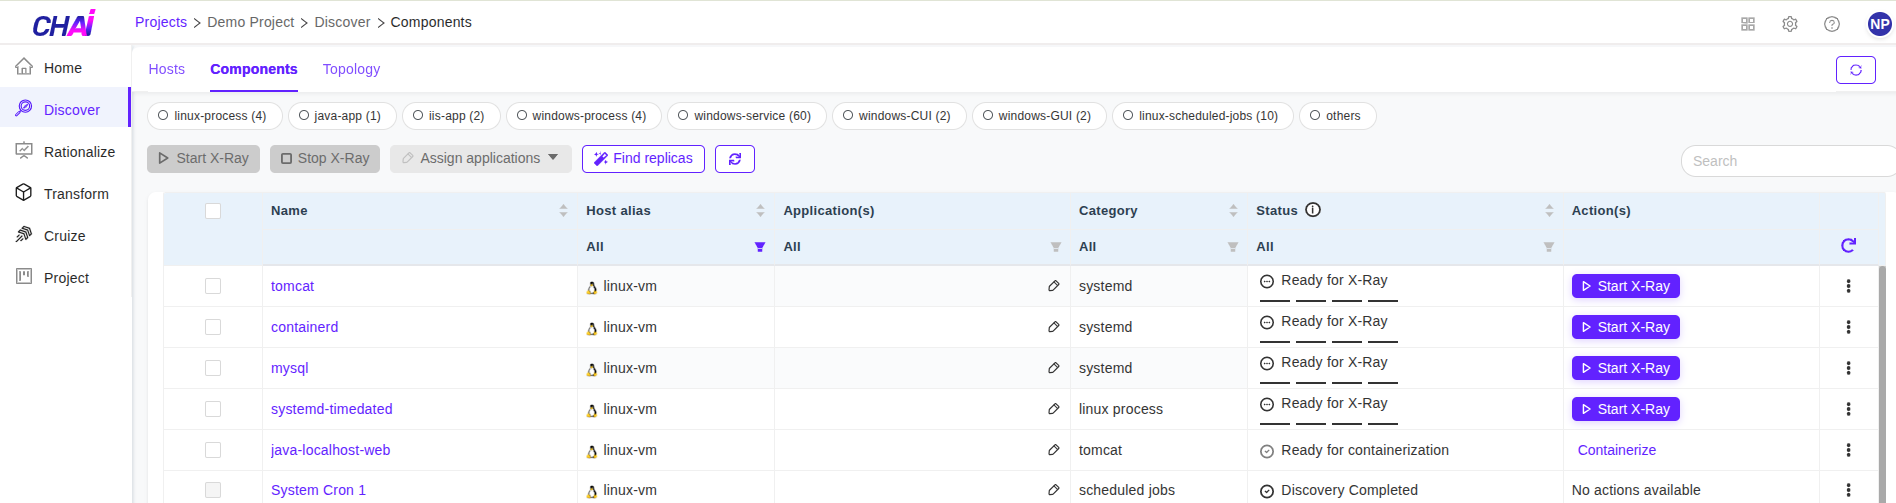Check the tomcat row checkbox
This screenshot has width=1896, height=503.
(x=213, y=286)
